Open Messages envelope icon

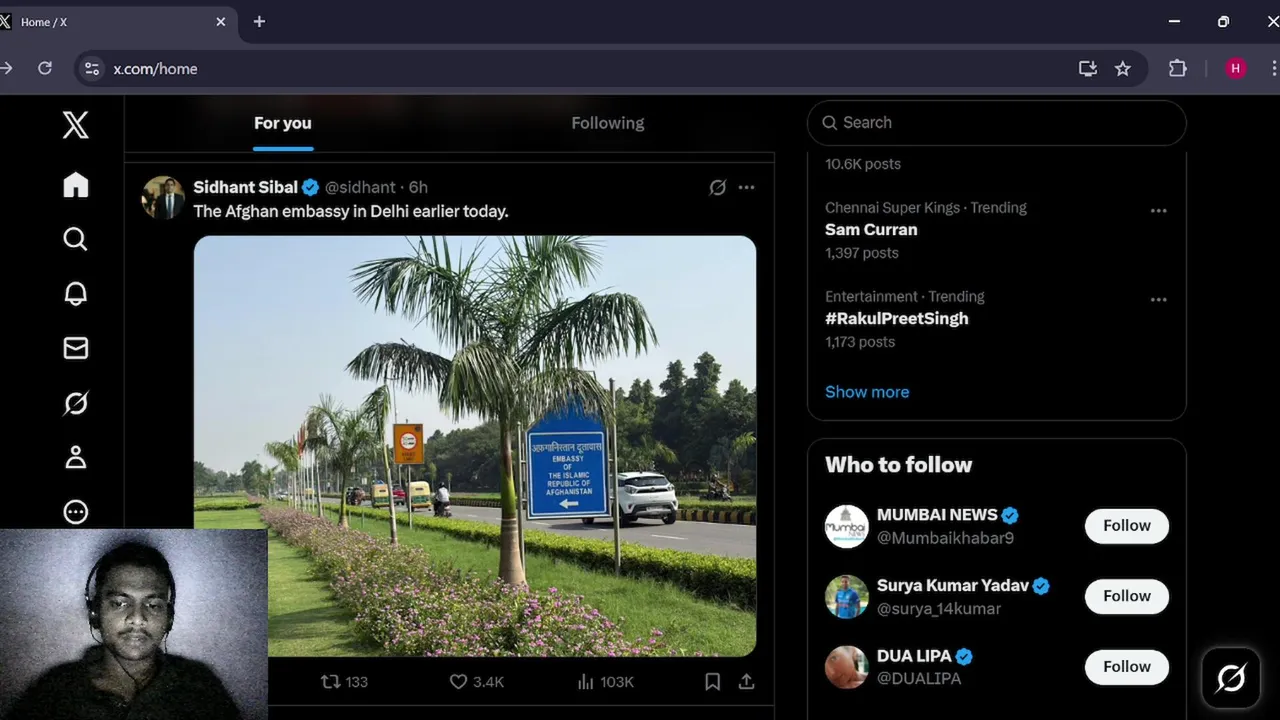75,348
